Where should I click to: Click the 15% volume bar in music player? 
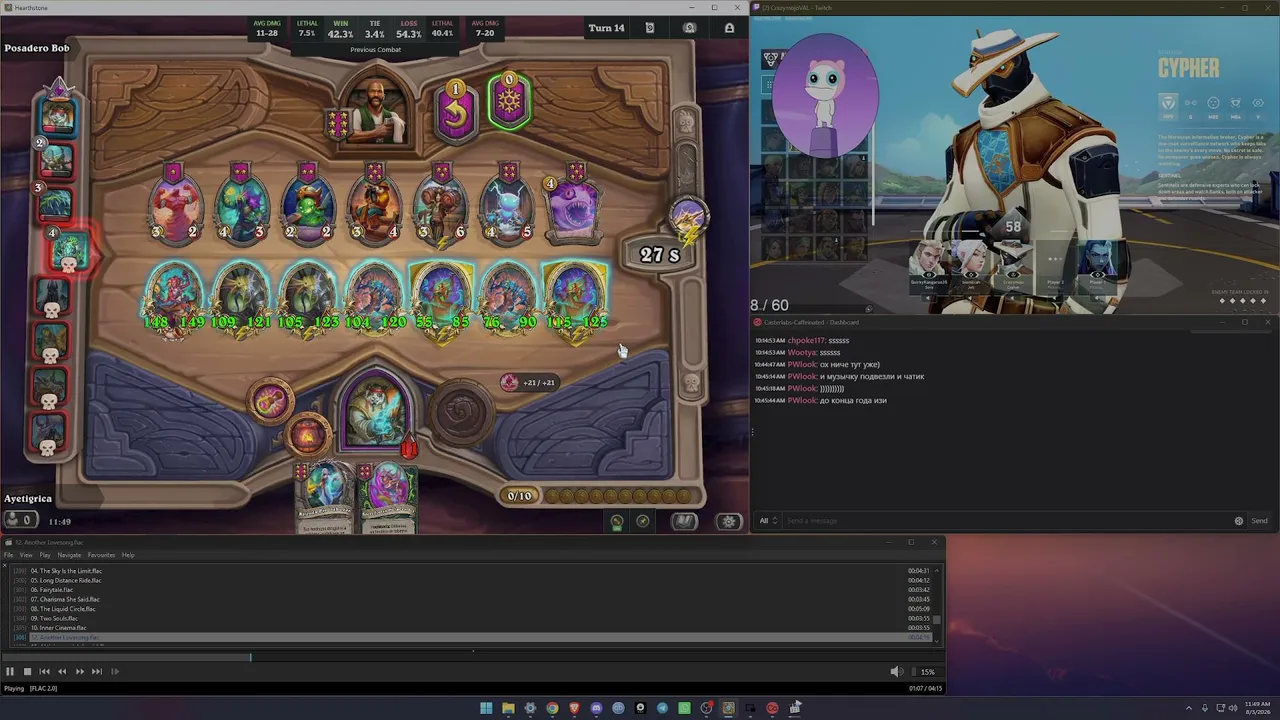pos(927,672)
